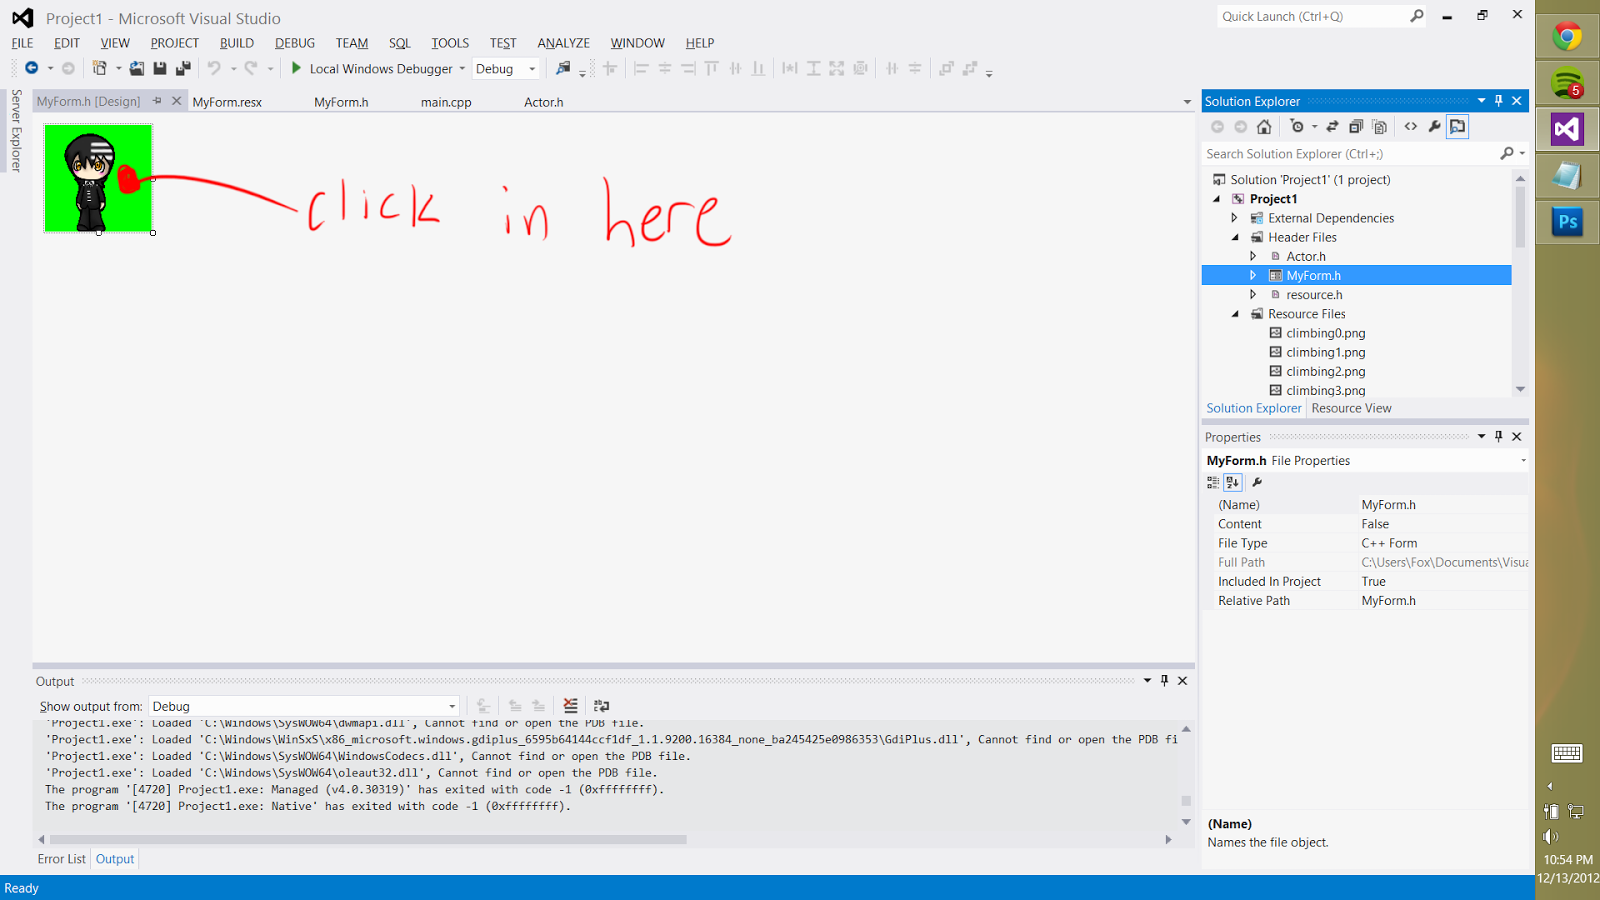Click the Properties wrench icon in Solution Explorer

[1434, 126]
